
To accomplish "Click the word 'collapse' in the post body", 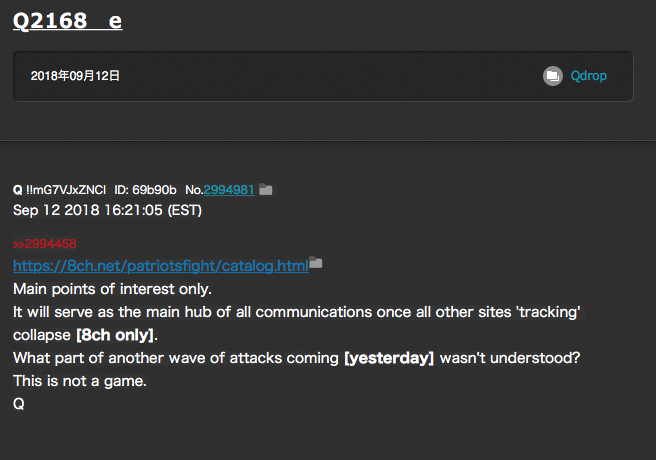I will (x=42, y=334).
